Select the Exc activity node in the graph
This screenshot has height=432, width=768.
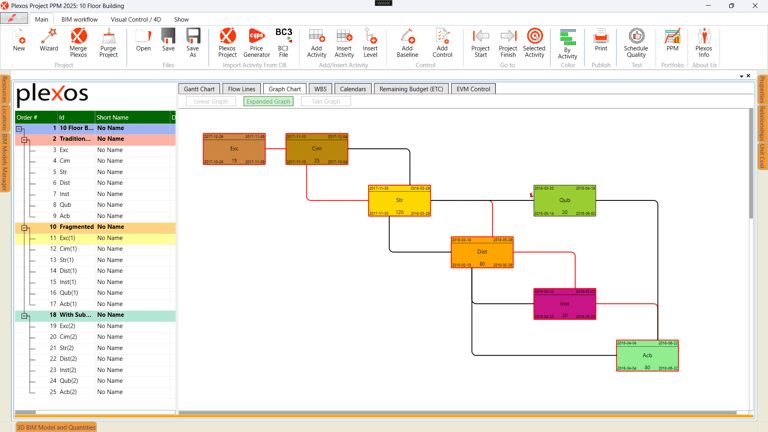tap(234, 149)
